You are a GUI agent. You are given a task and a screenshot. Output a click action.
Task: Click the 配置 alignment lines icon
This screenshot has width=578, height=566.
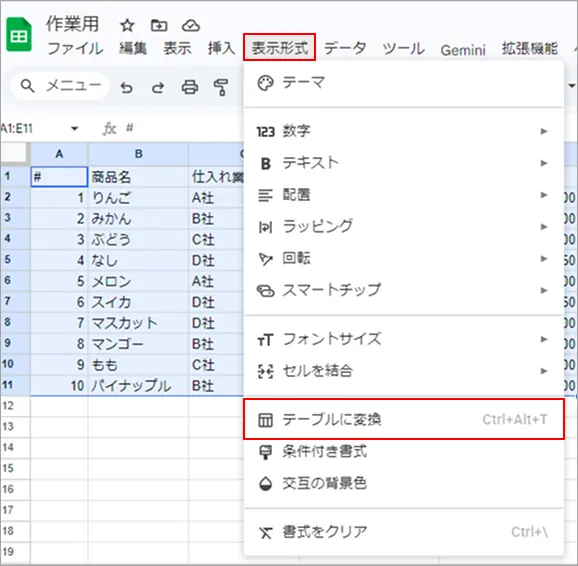click(x=265, y=195)
